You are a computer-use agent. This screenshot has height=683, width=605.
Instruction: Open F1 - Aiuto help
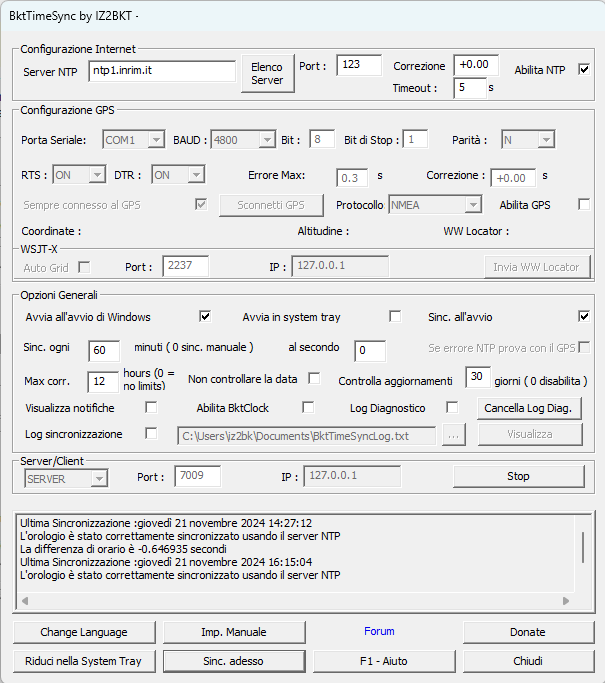click(x=384, y=661)
